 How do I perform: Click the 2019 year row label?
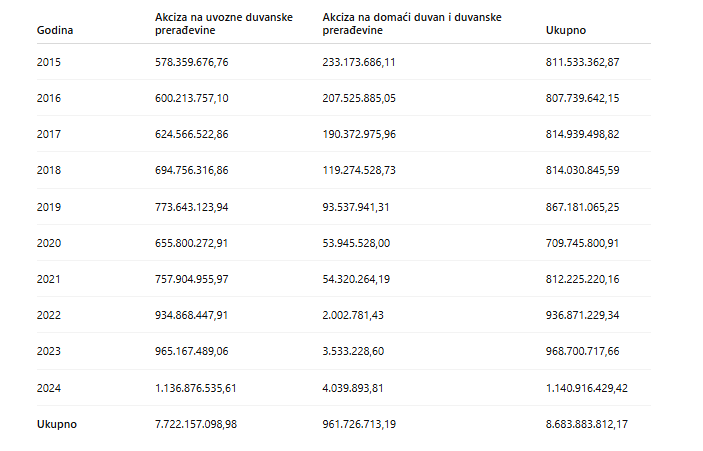pyautogui.click(x=48, y=207)
